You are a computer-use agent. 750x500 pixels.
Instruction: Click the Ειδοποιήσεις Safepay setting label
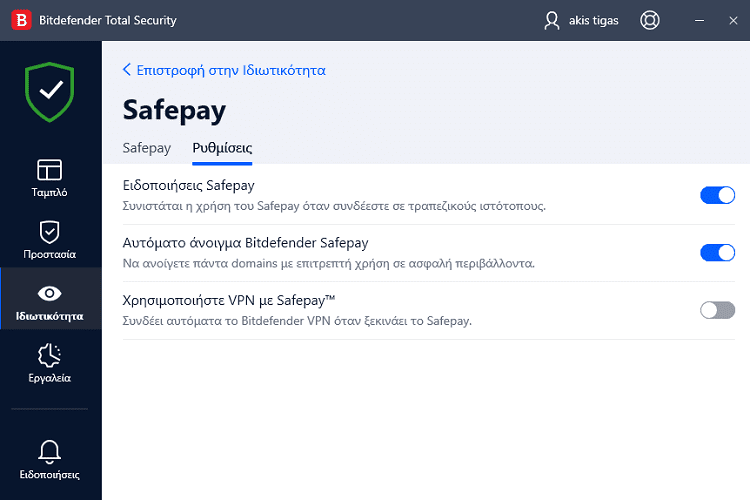pos(188,186)
